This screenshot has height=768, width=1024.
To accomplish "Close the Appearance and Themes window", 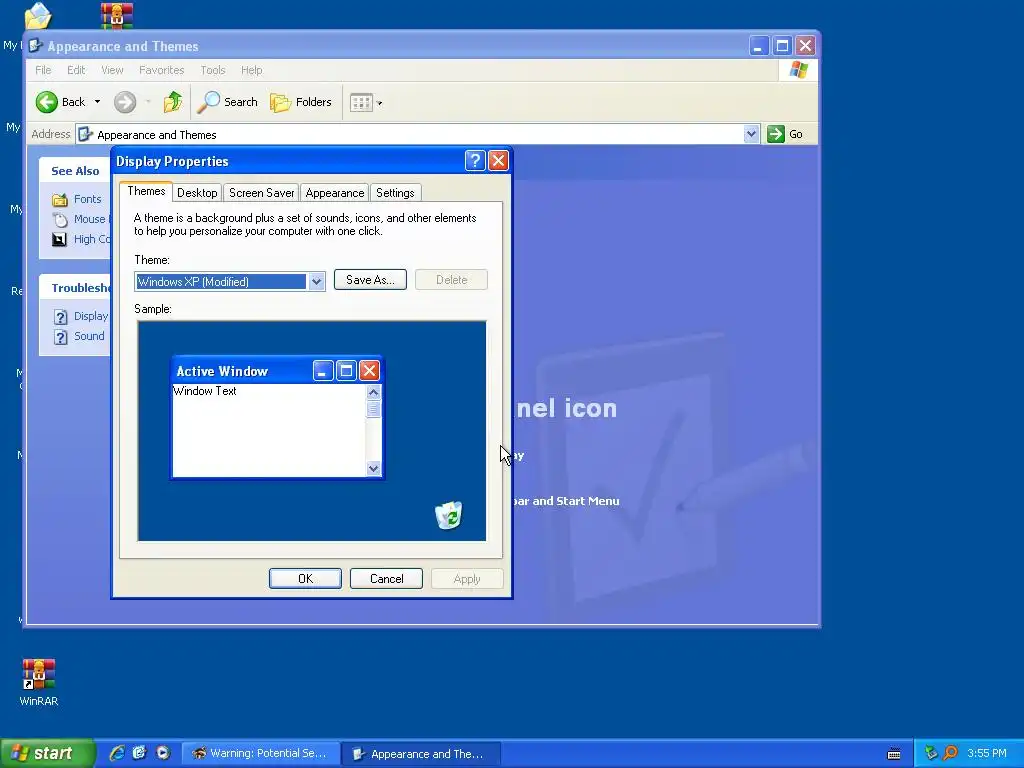I will [805, 46].
